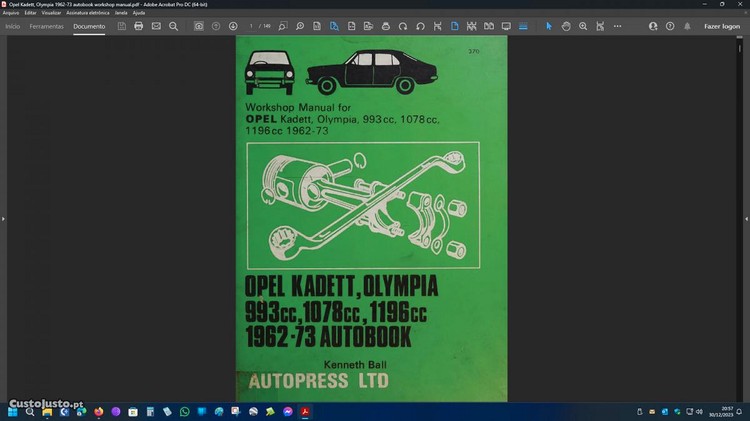The width and height of the screenshot is (750, 421).
Task: Switch to the Início tab
Action: pyautogui.click(x=13, y=26)
